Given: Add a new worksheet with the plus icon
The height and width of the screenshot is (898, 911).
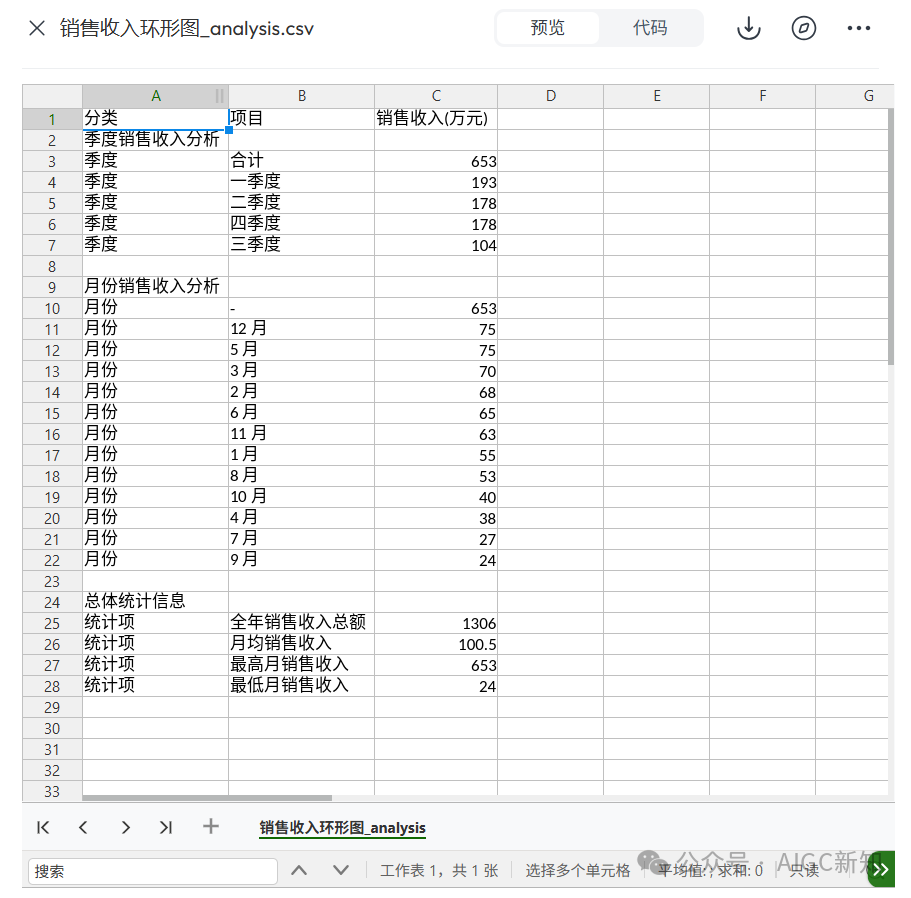Looking at the screenshot, I should (210, 827).
